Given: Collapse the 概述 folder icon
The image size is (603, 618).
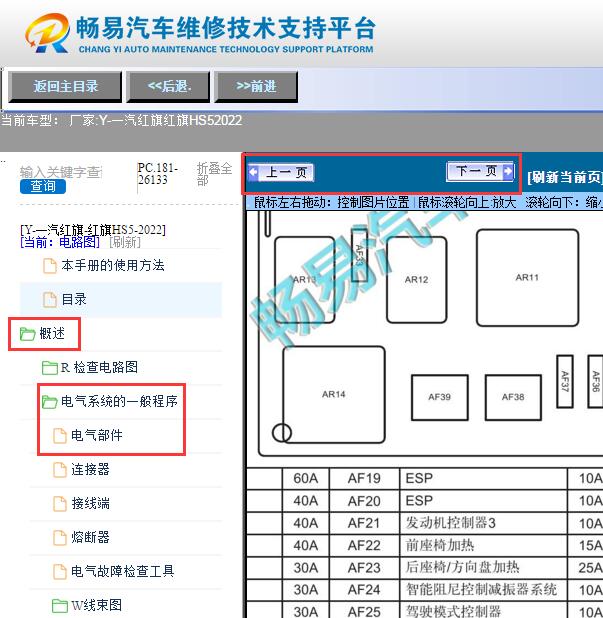Looking at the screenshot, I should pyautogui.click(x=28, y=334).
